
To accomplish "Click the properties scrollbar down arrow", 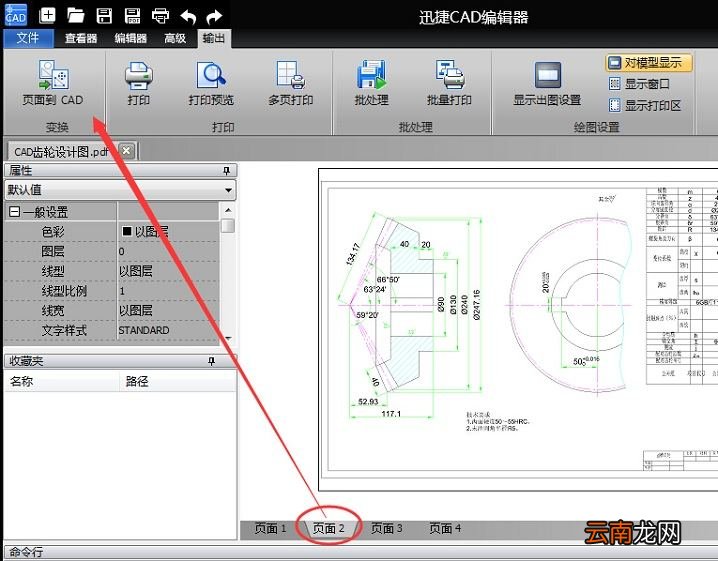I will [228, 338].
